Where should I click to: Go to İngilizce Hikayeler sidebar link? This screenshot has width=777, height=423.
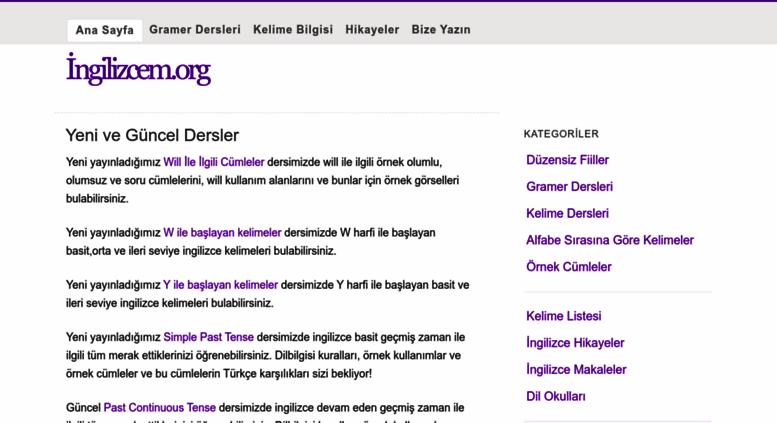pyautogui.click(x=575, y=343)
